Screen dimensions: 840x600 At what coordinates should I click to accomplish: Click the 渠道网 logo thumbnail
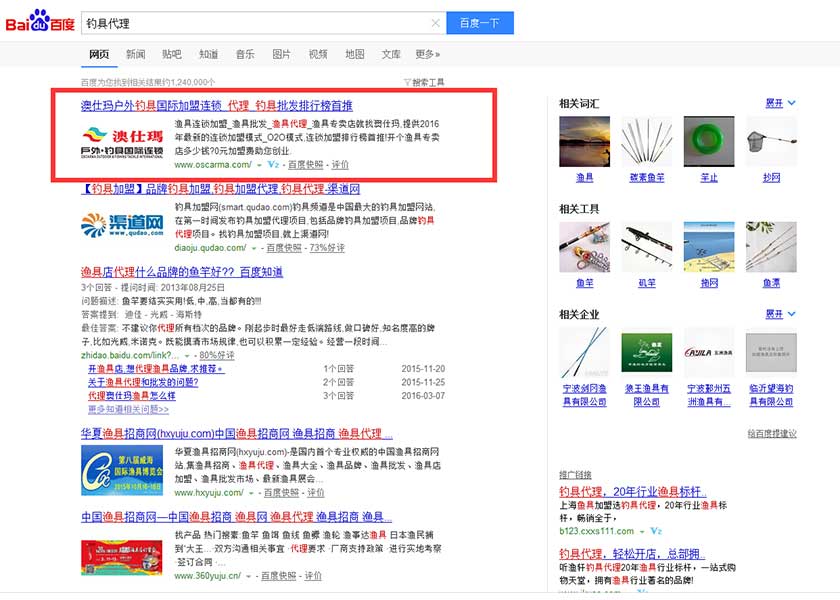pos(122,226)
